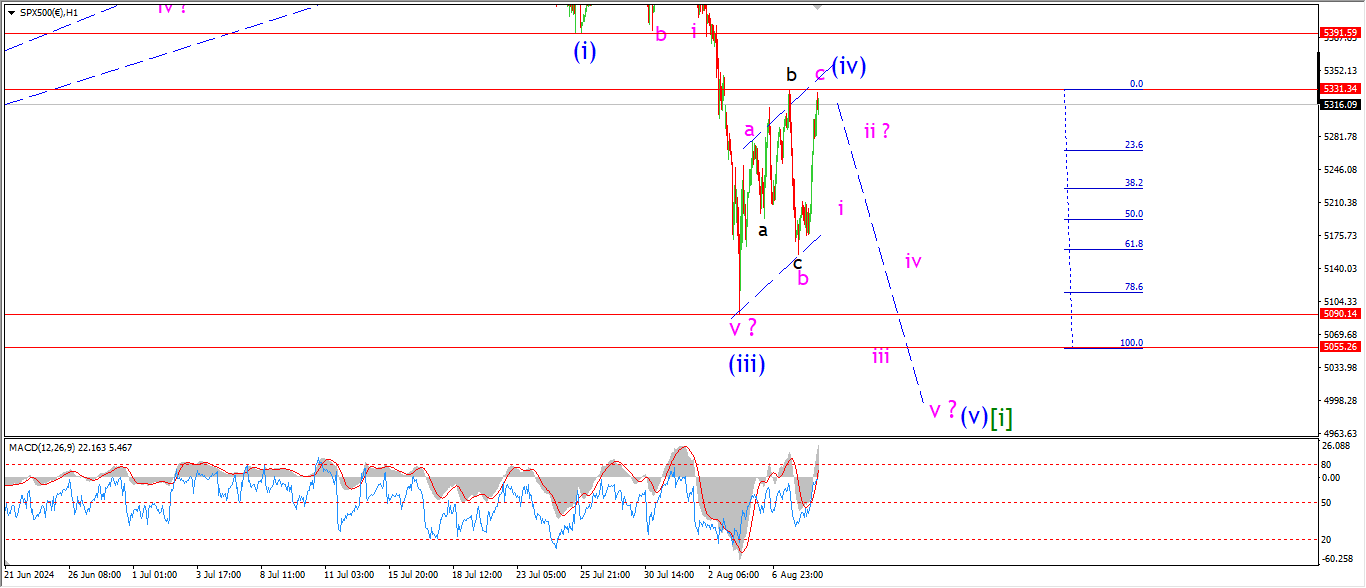
Task: Click the '21 Jun 2024' date on time axis
Action: point(28,576)
